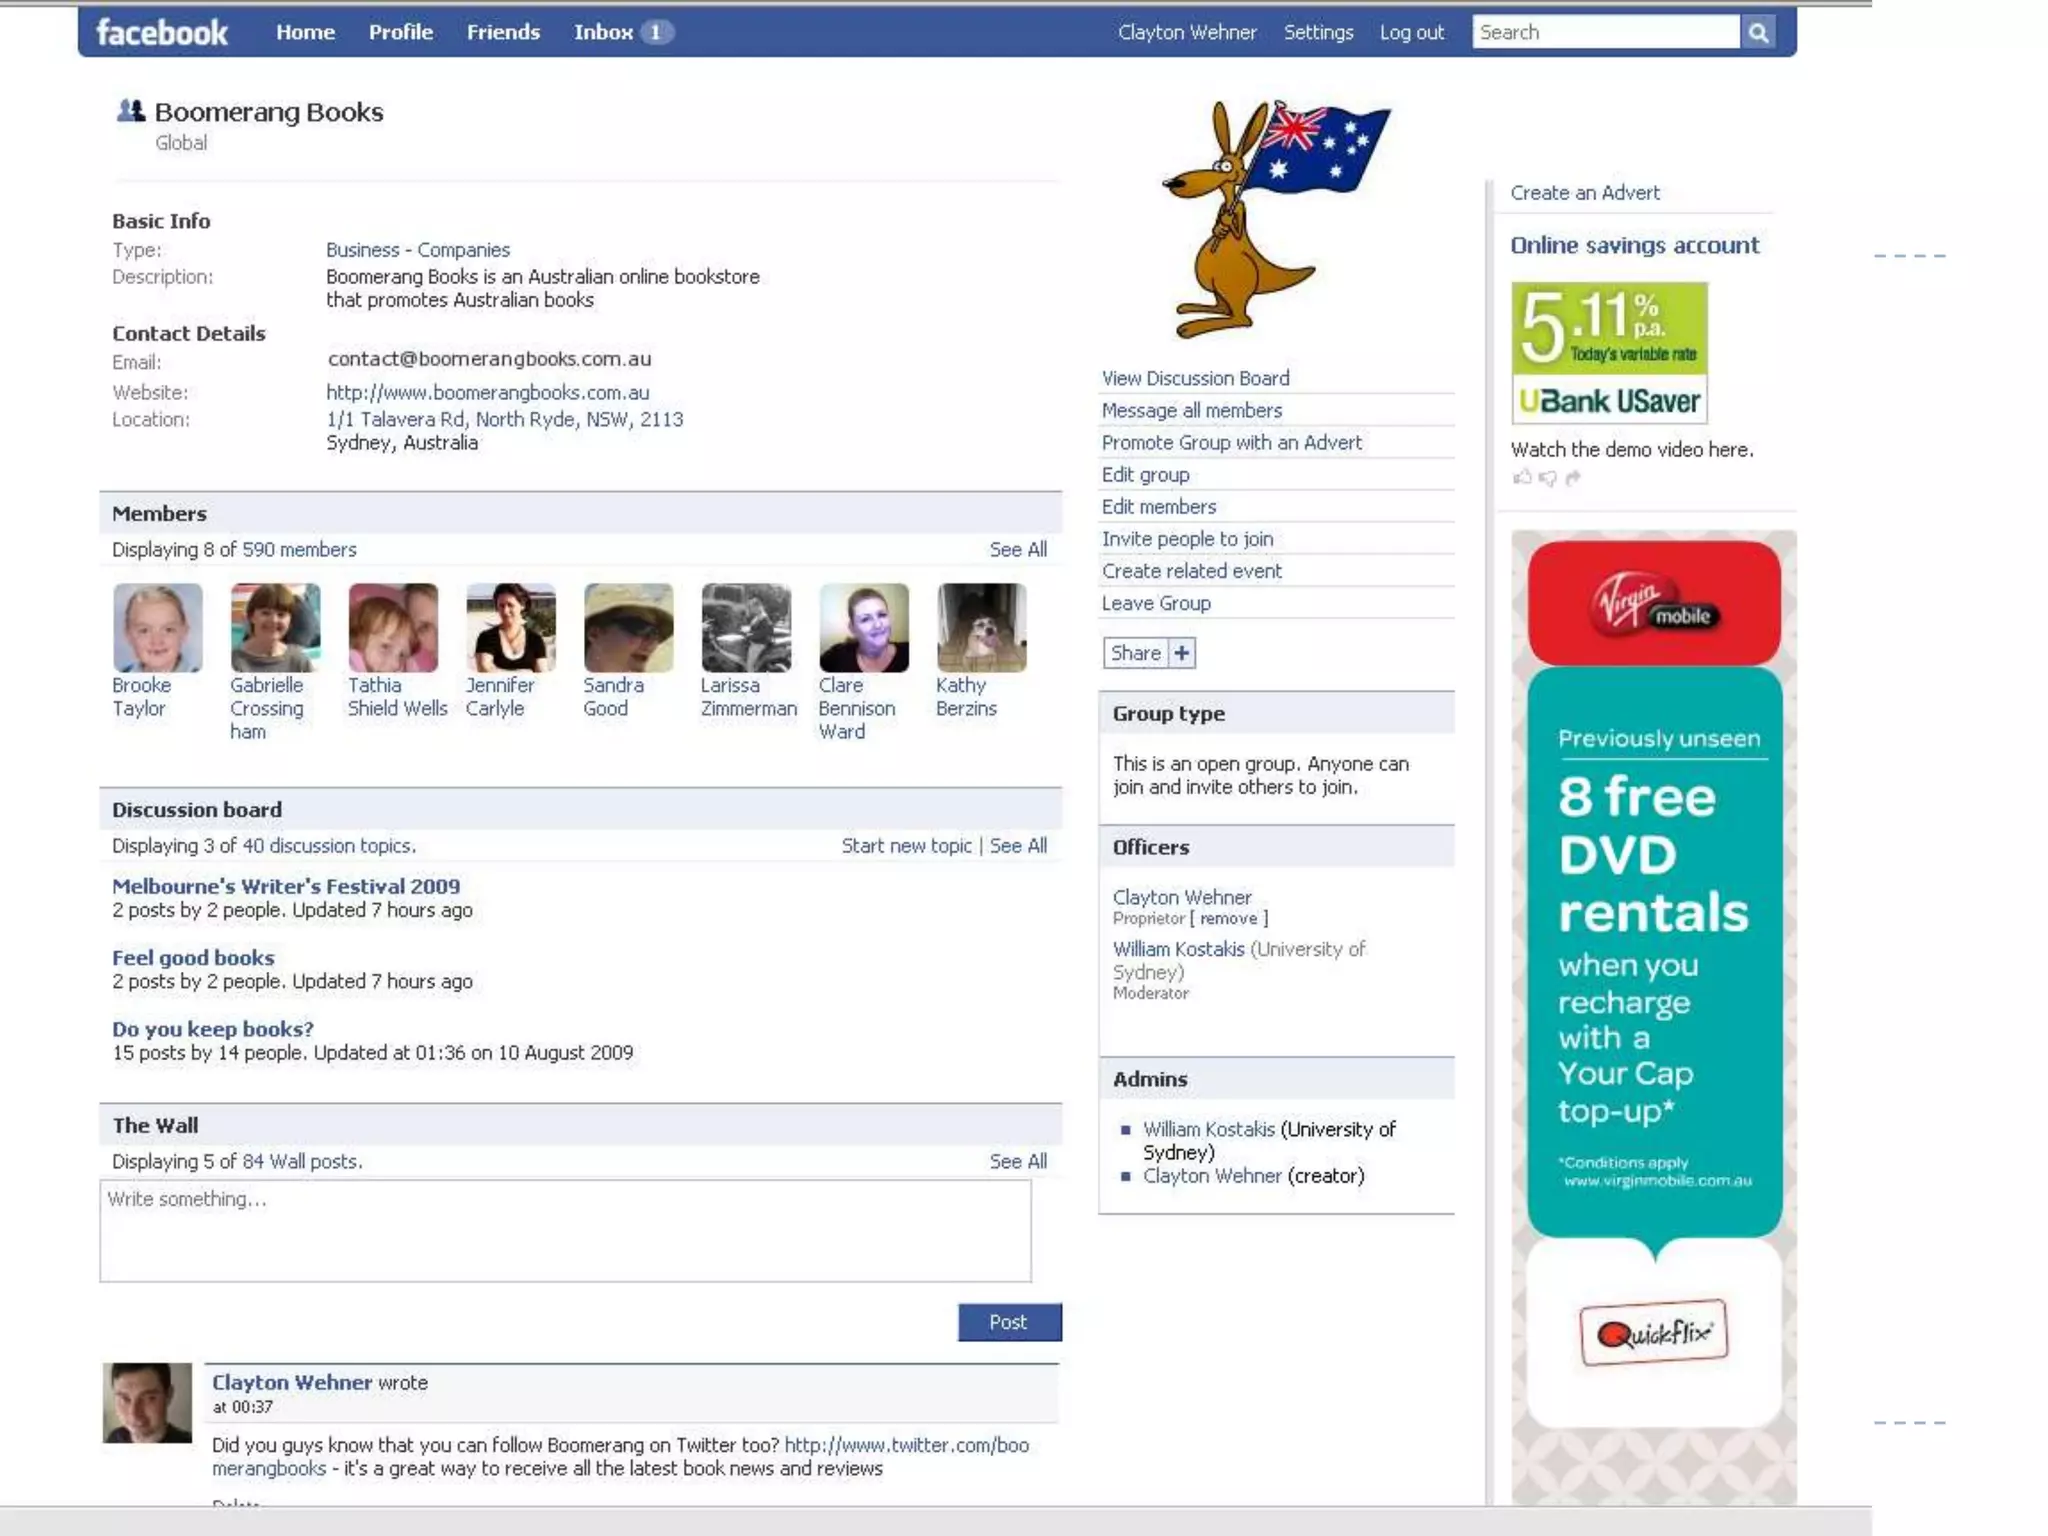The height and width of the screenshot is (1536, 2048).
Task: Click the Search input field
Action: pyautogui.click(x=1605, y=32)
